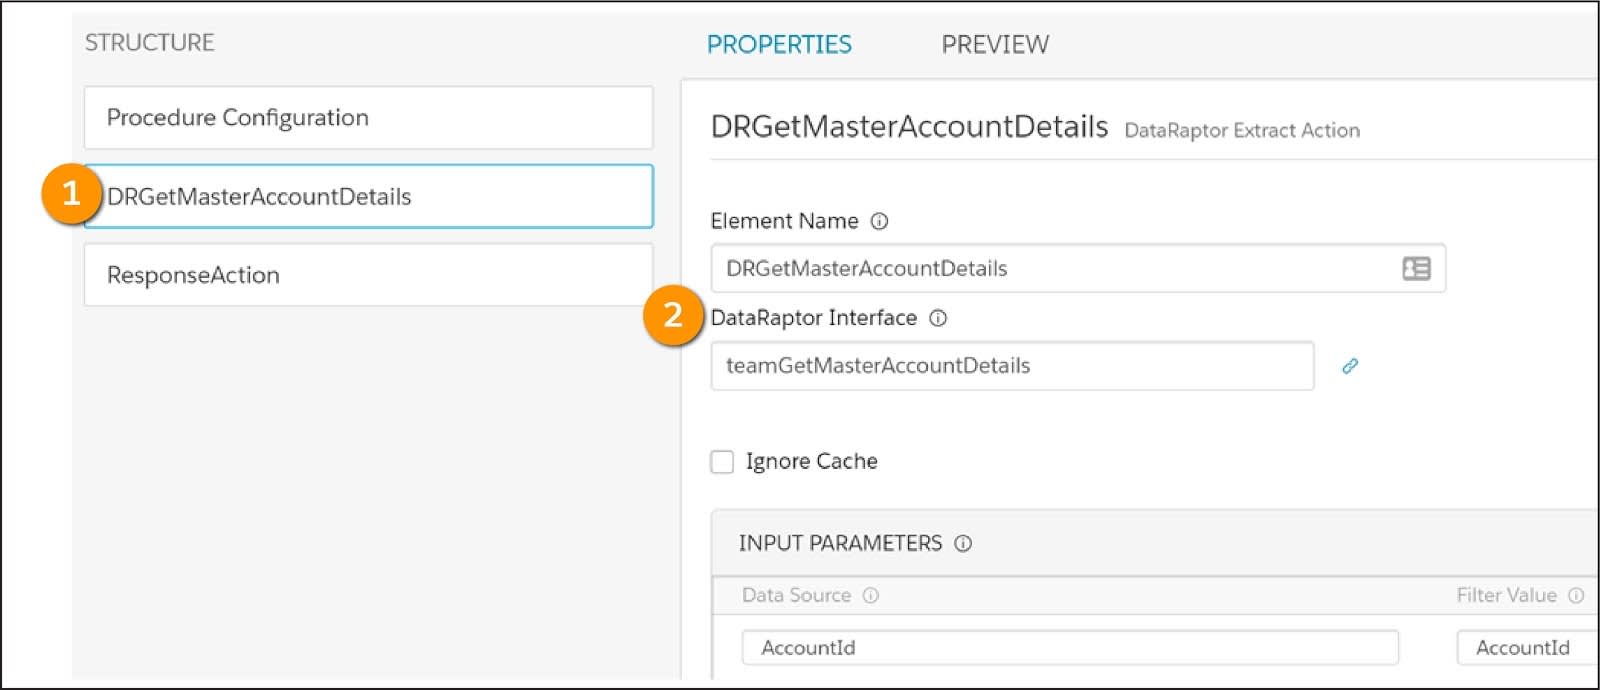Click the DataRaptor Interface label

813,318
